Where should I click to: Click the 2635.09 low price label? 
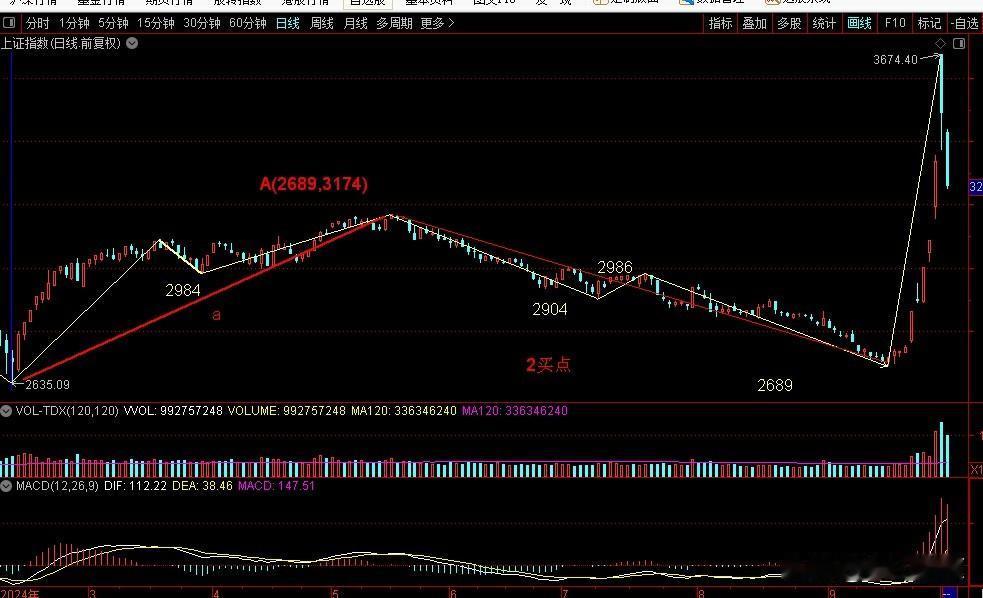(x=47, y=384)
